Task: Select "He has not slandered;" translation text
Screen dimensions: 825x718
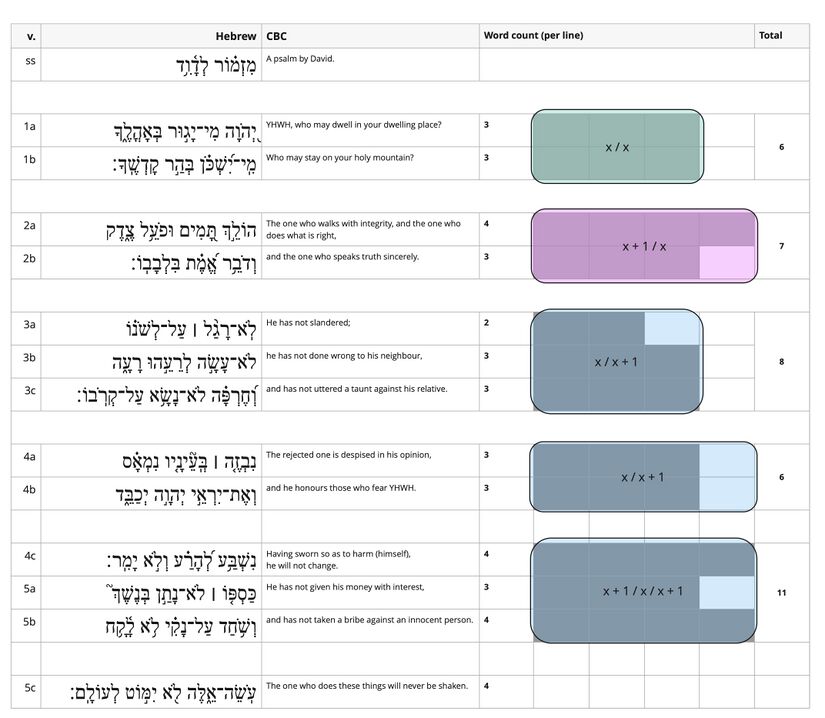Action: [308, 323]
